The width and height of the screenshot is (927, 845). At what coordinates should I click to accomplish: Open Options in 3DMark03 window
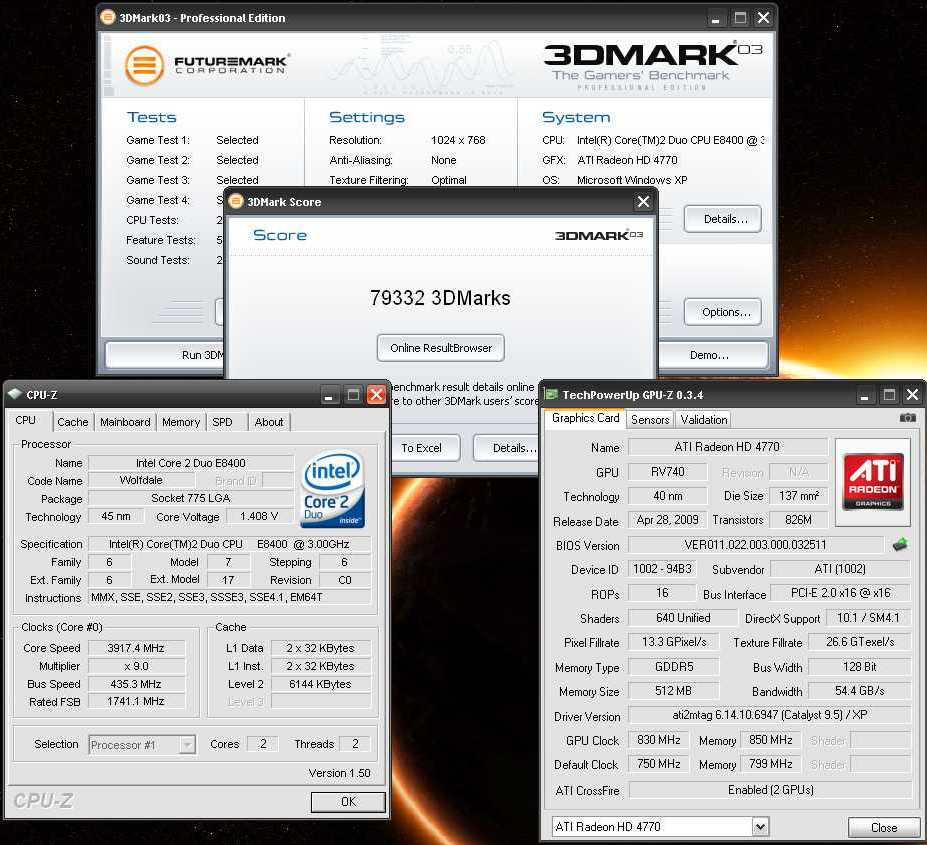pyautogui.click(x=722, y=312)
